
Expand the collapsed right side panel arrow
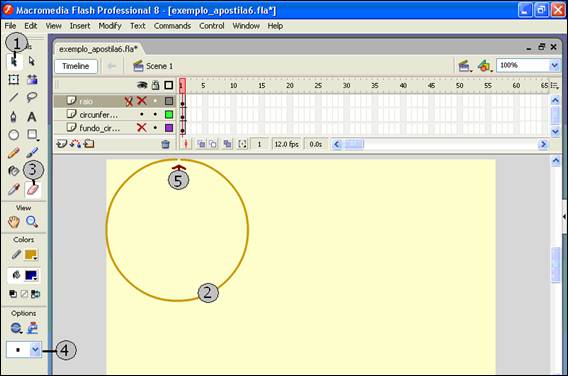tap(564, 217)
